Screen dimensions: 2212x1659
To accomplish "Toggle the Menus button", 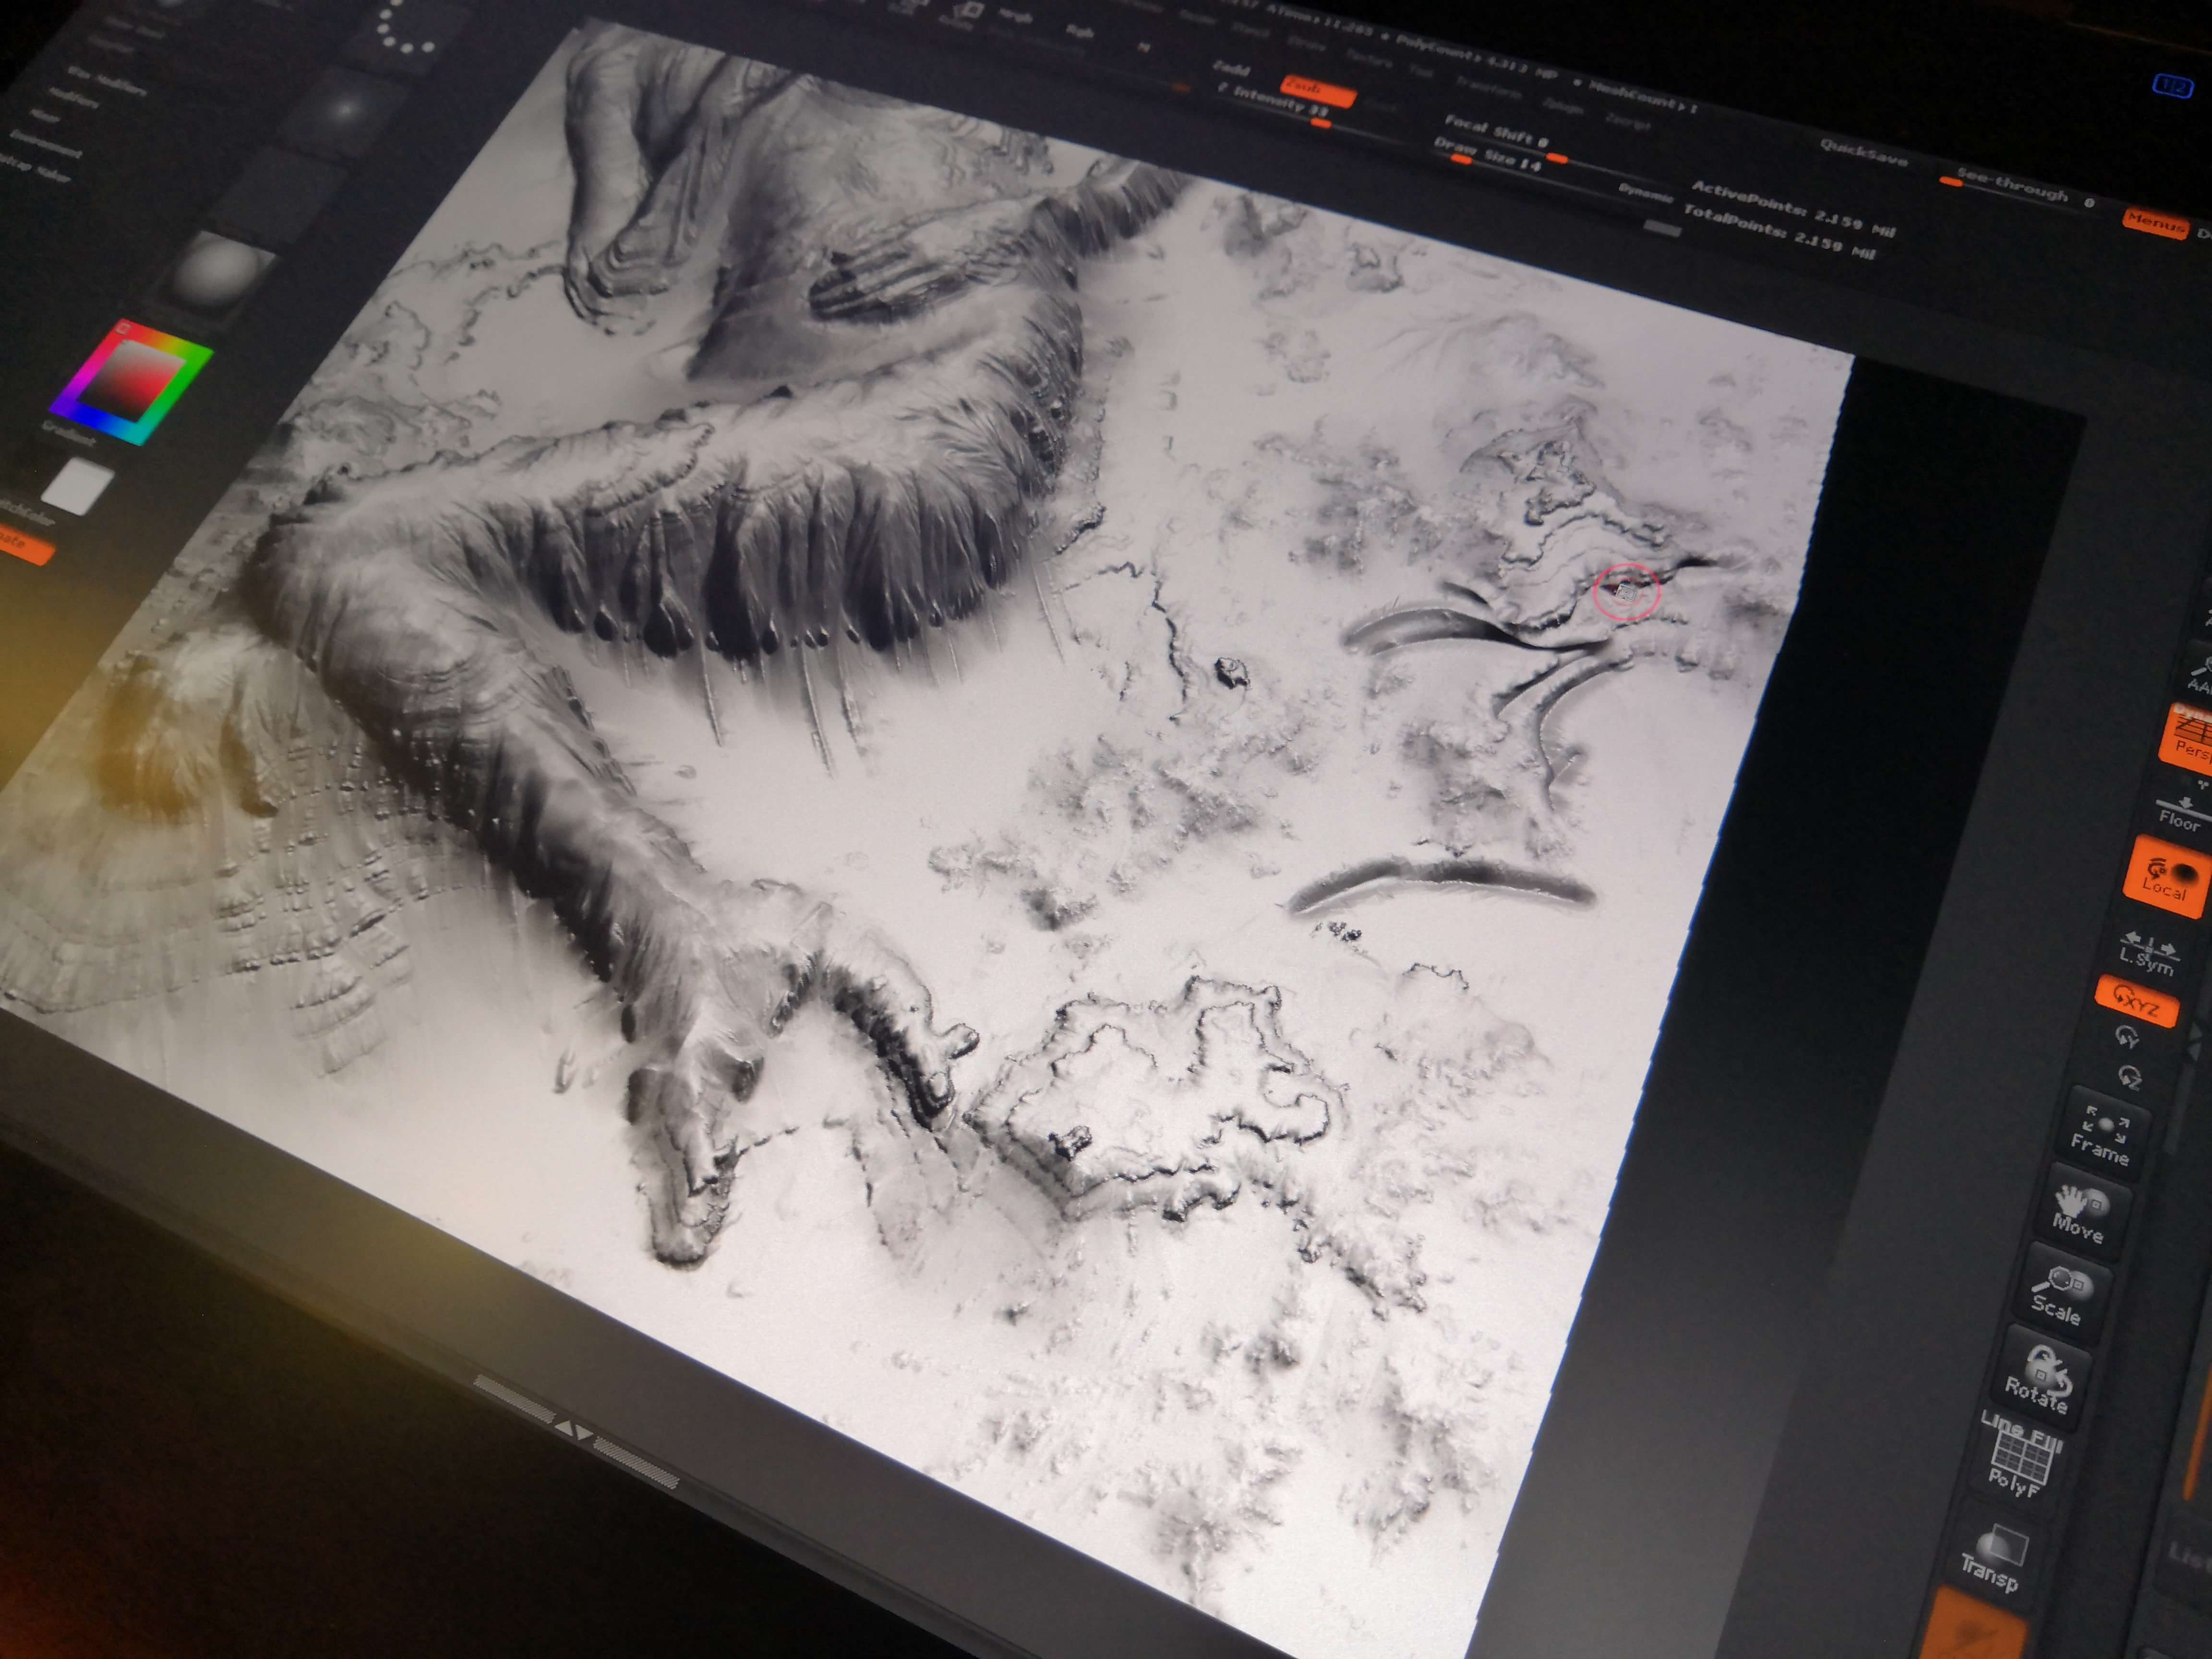I will (x=2156, y=224).
